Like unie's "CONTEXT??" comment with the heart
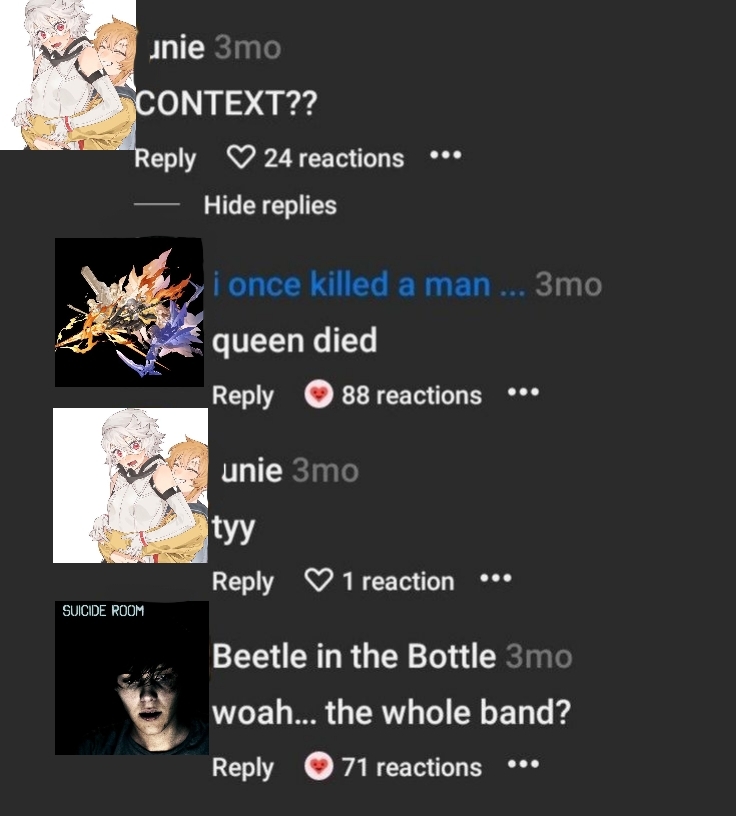736x816 pixels. (x=241, y=158)
